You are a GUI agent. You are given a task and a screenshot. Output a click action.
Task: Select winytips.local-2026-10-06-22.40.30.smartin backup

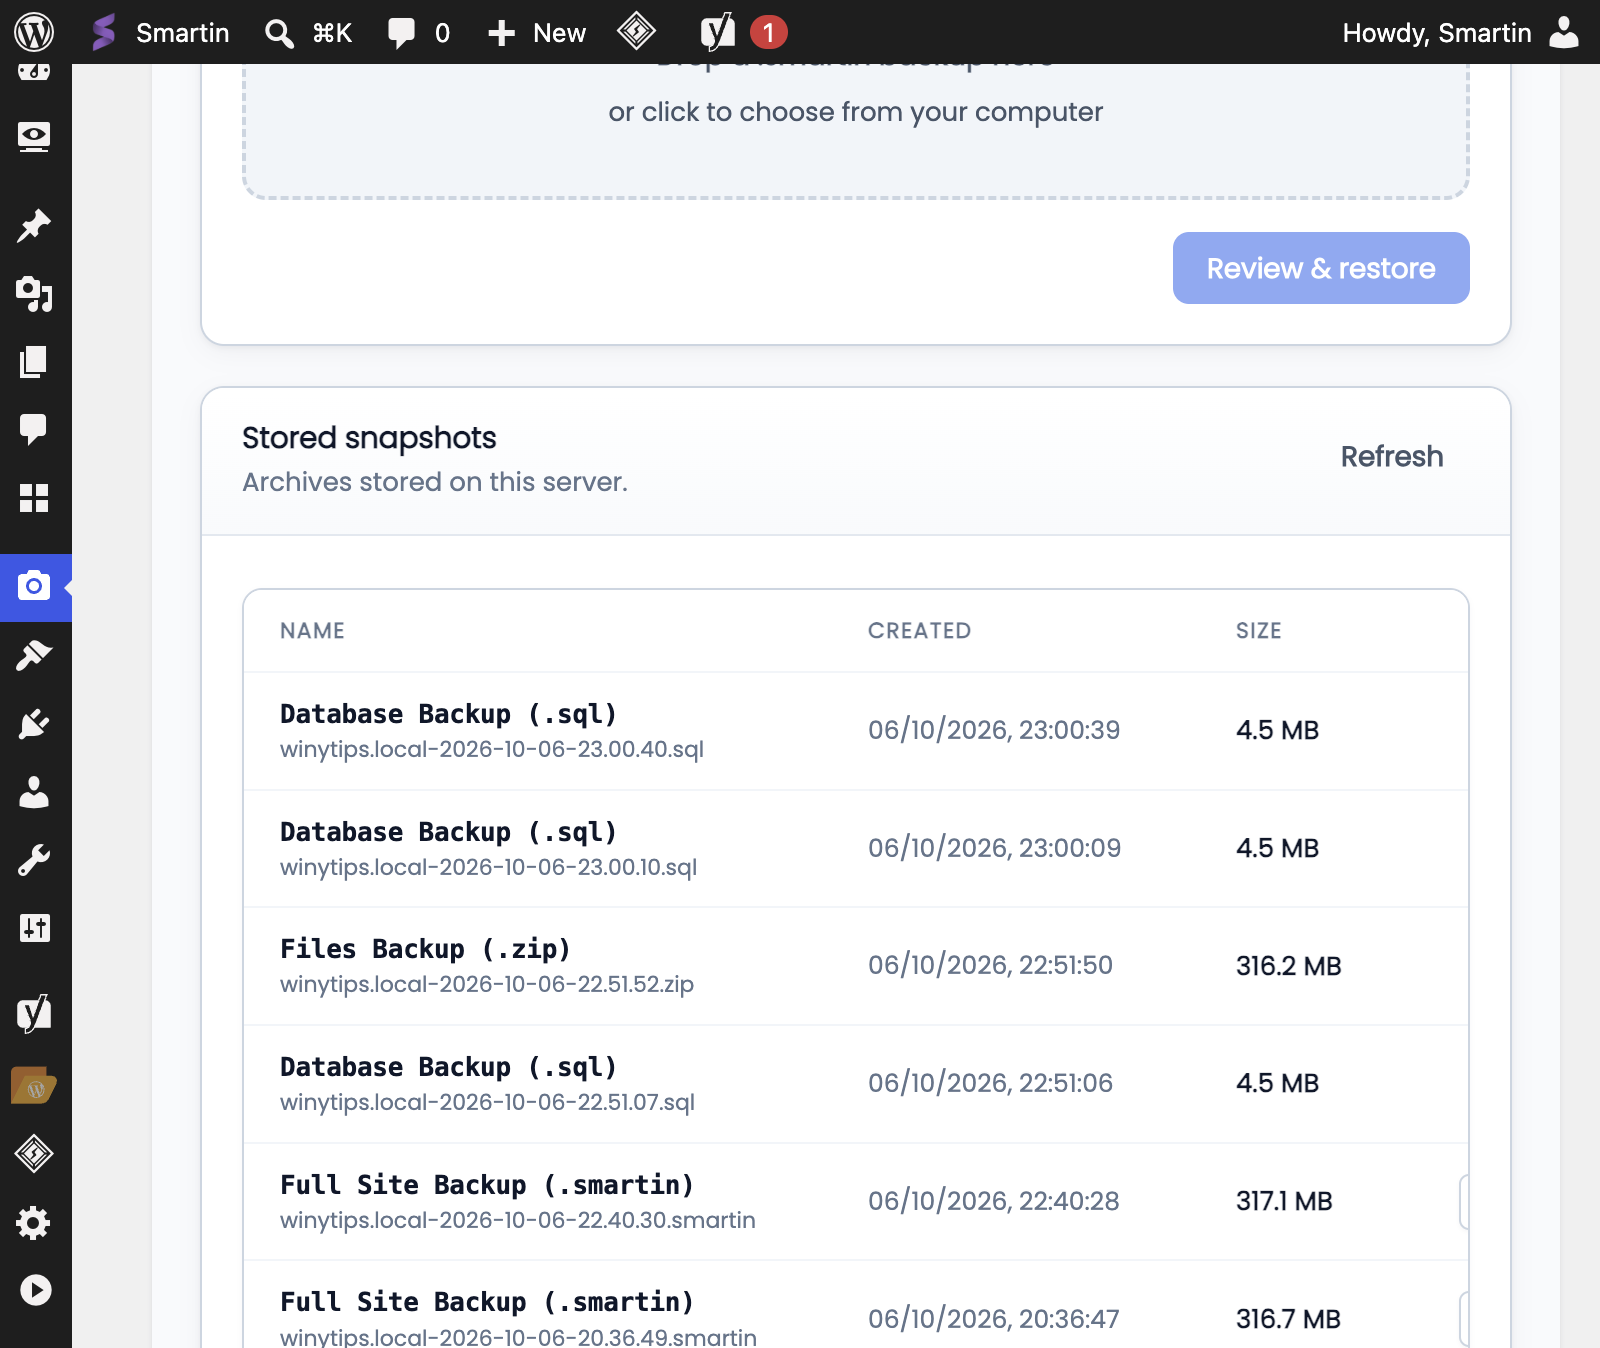point(856,1201)
